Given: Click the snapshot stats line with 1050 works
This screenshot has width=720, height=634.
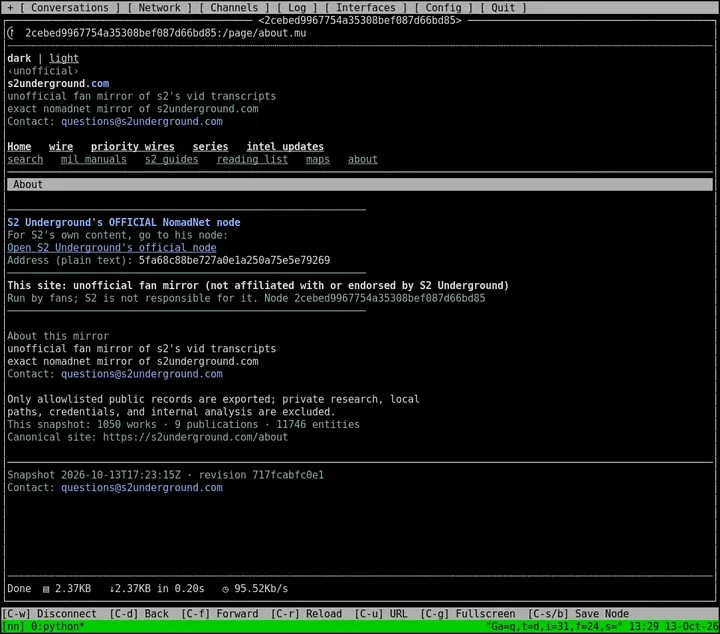Looking at the screenshot, I should [183, 424].
